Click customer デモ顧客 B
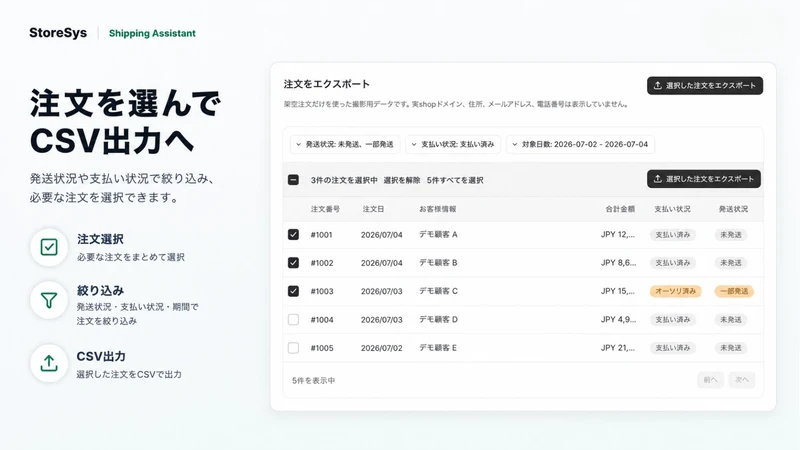Viewport: 800px width, 450px height. [x=438, y=263]
